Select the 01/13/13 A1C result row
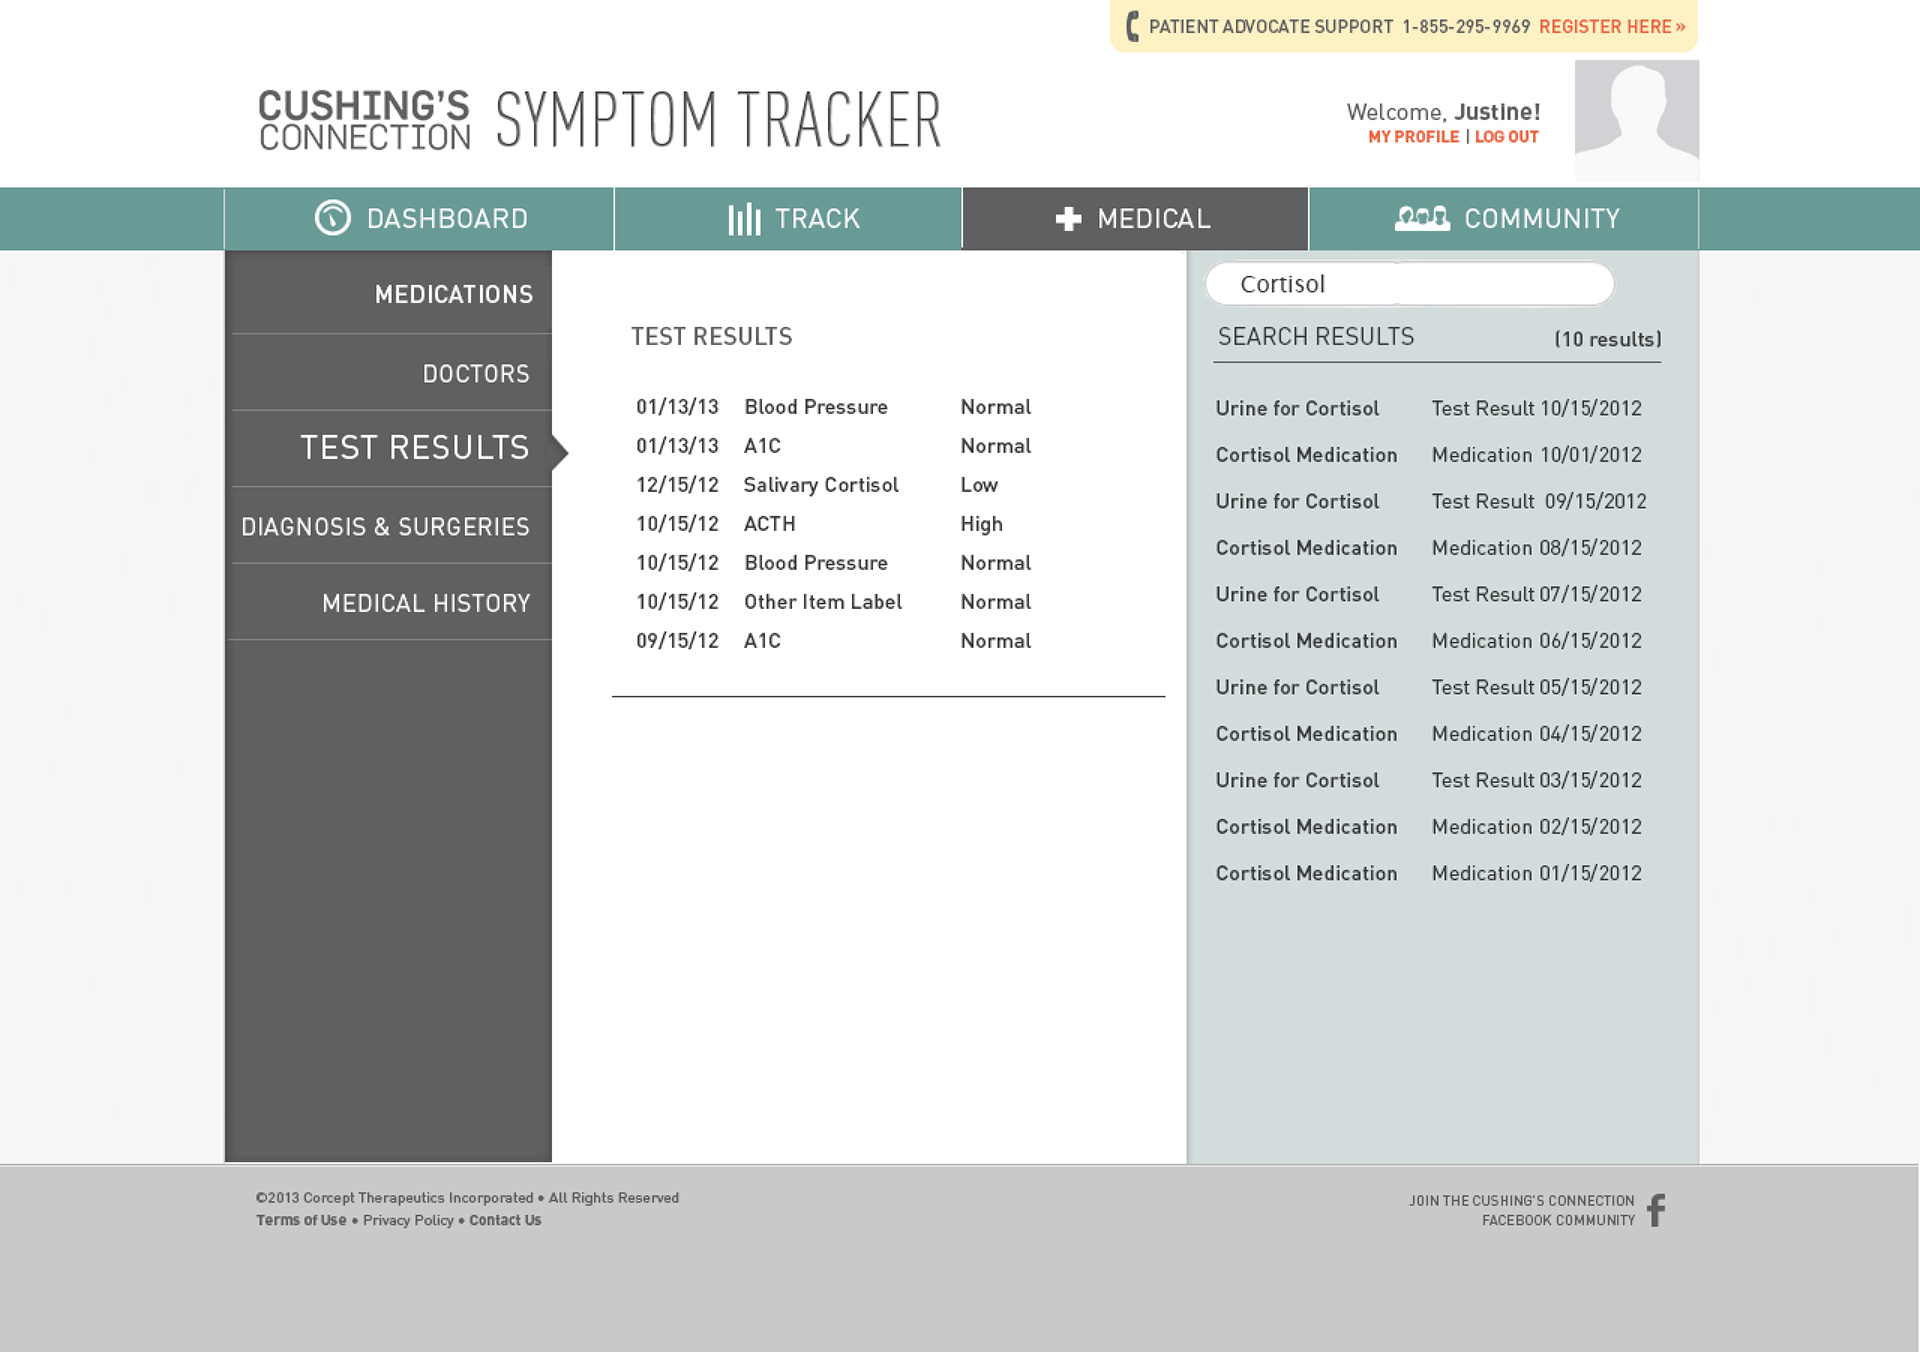The image size is (1920, 1352). 833,446
